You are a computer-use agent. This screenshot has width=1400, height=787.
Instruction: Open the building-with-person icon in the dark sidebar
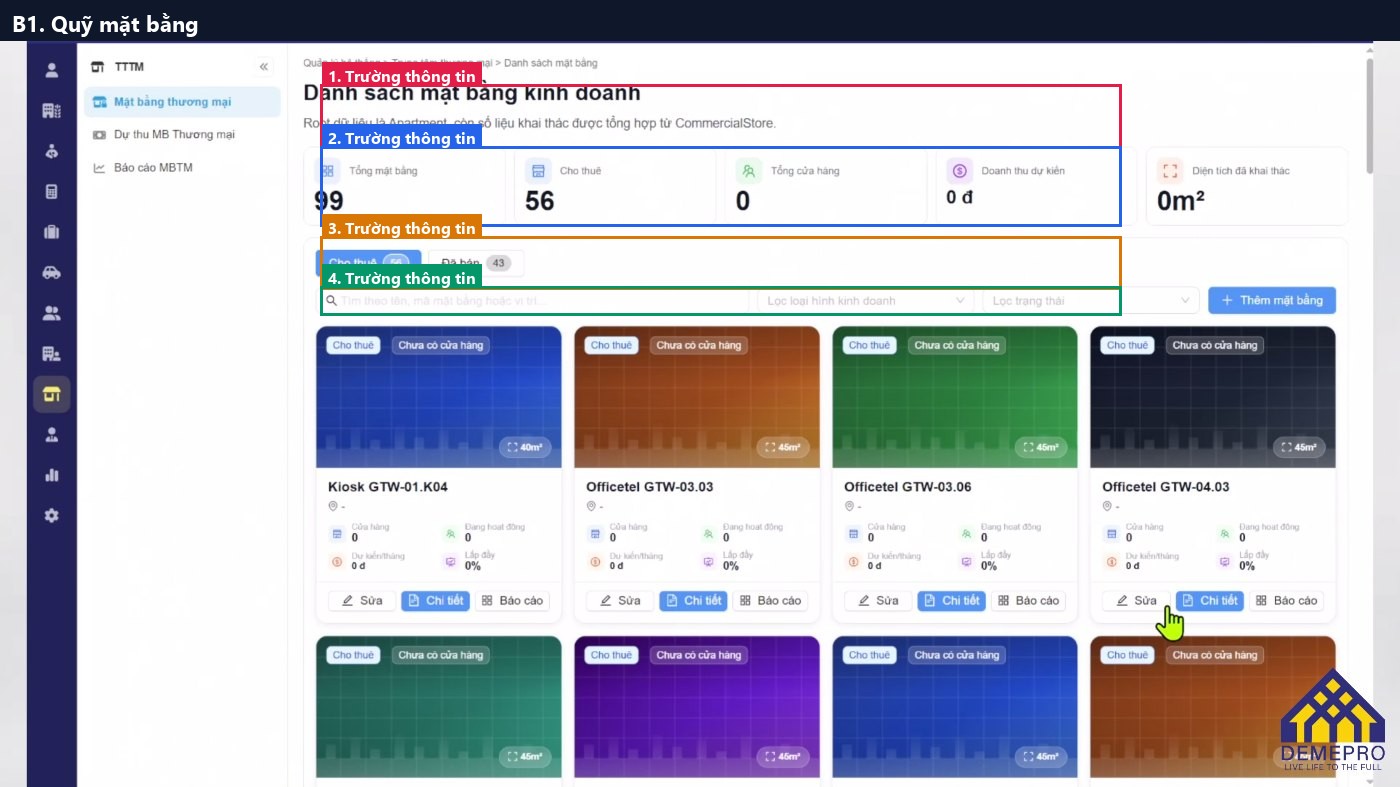pos(51,353)
